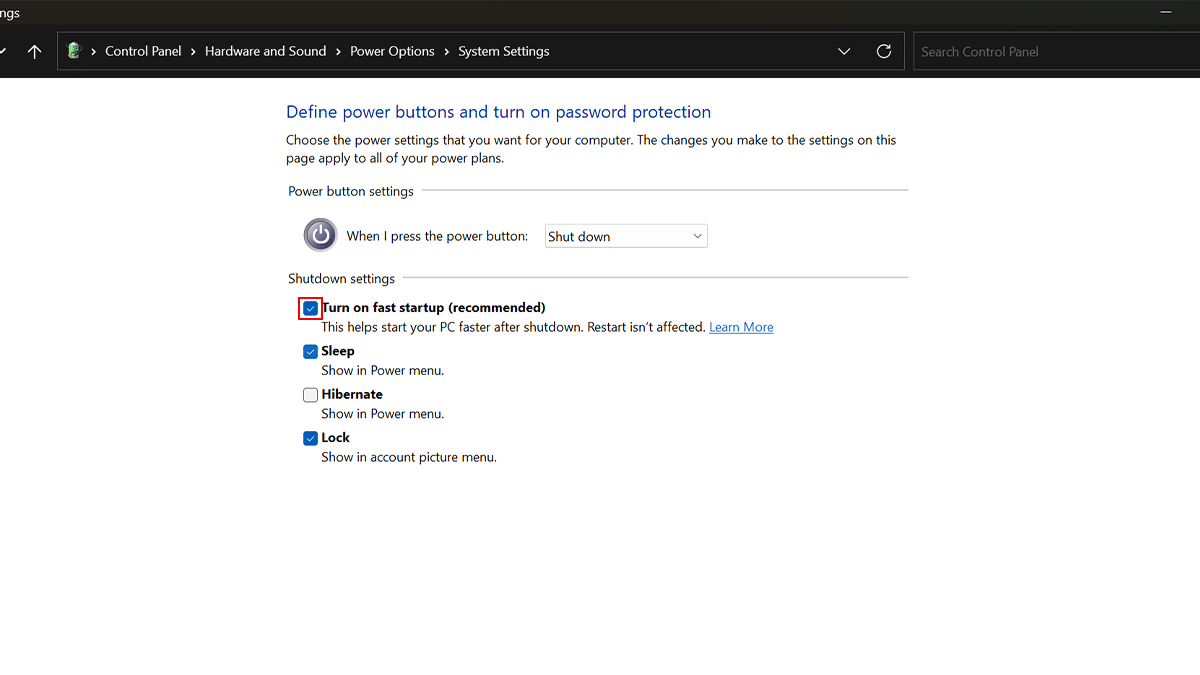Click the Control Panel icon in address bar
The width and height of the screenshot is (1200, 675).
pyautogui.click(x=74, y=51)
